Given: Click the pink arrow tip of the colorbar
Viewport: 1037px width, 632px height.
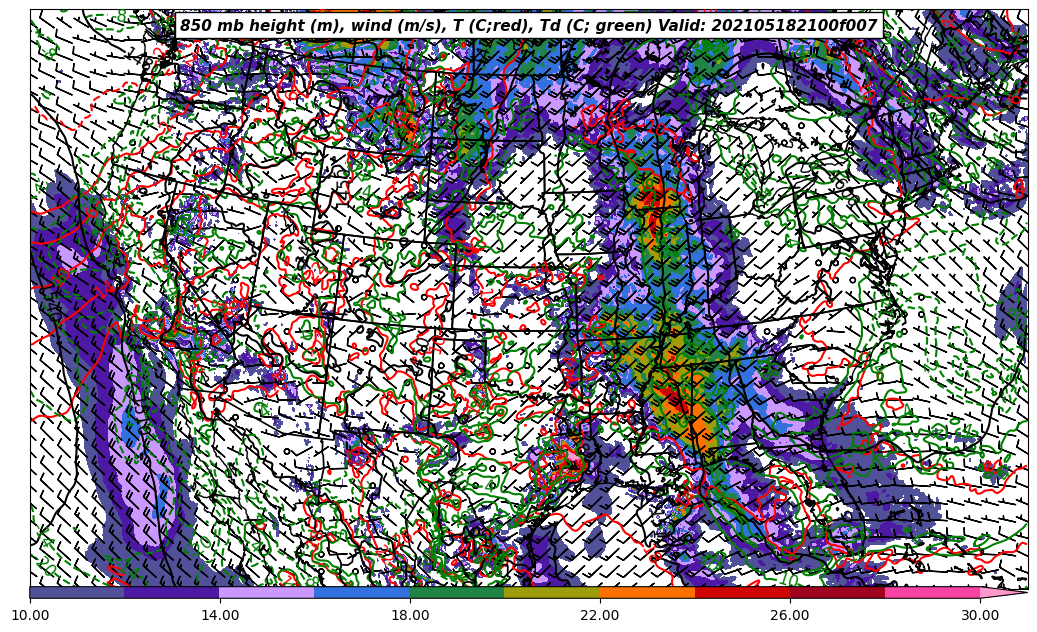Looking at the screenshot, I should (1003, 592).
